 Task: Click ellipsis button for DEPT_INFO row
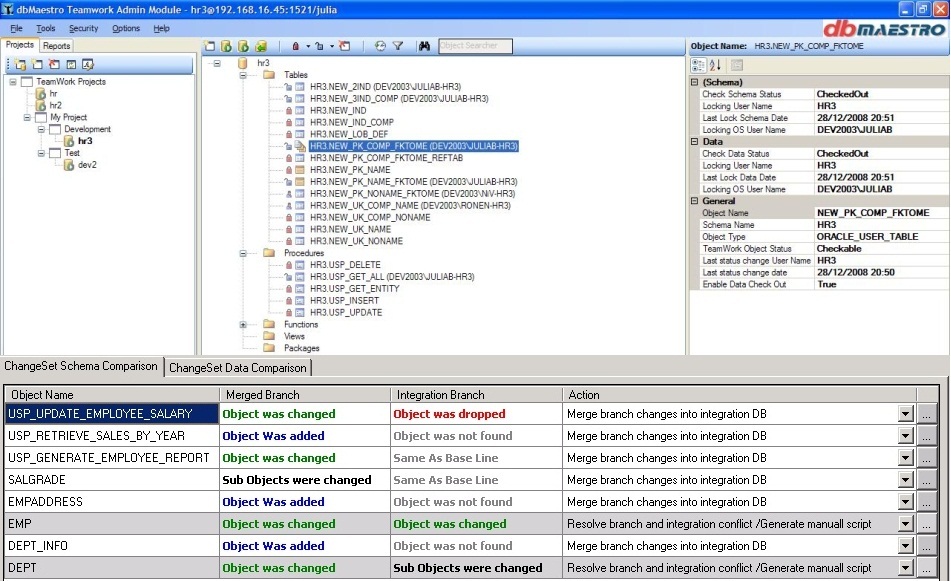[x=927, y=546]
